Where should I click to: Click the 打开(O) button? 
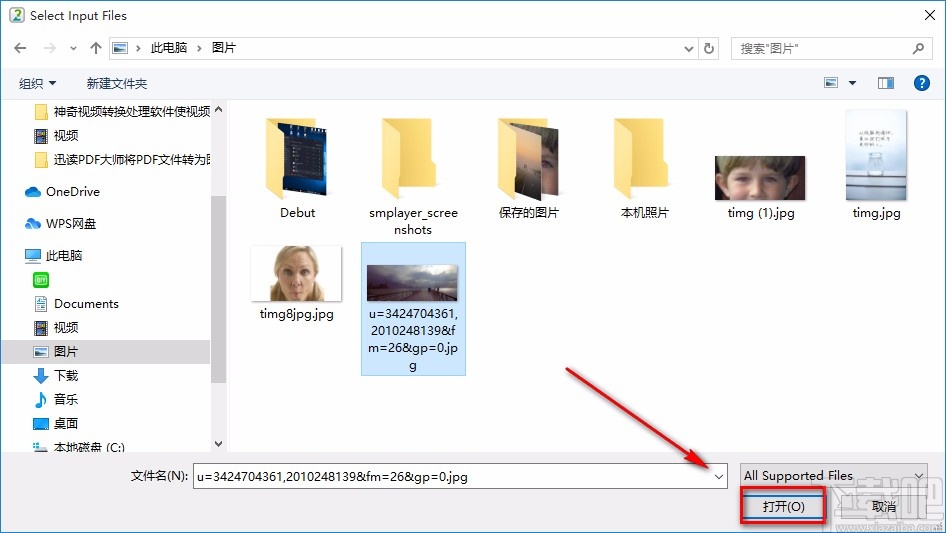(783, 506)
